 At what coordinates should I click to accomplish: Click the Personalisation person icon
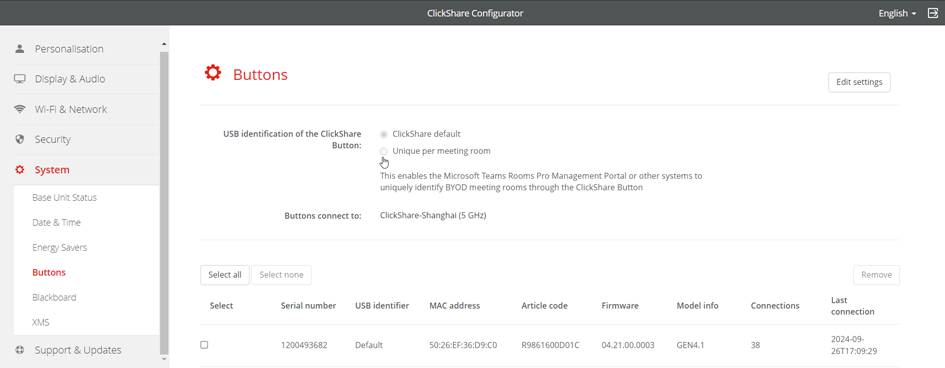(20, 49)
